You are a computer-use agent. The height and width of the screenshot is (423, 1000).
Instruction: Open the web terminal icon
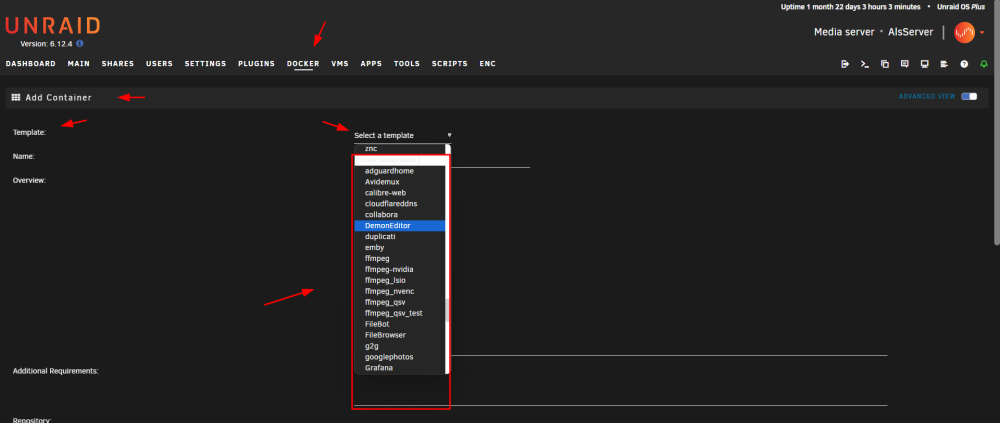[x=865, y=64]
